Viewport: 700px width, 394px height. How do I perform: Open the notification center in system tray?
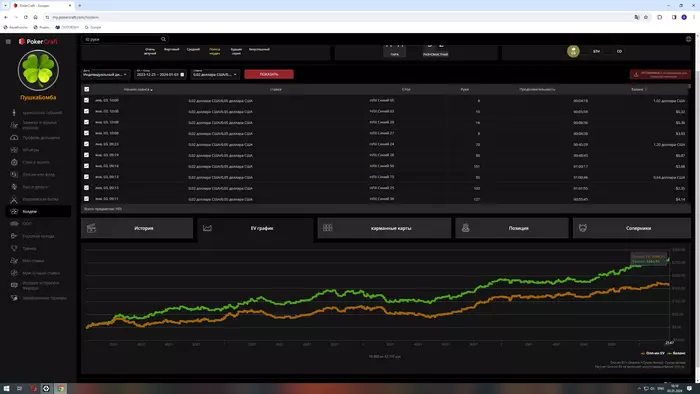[689, 389]
